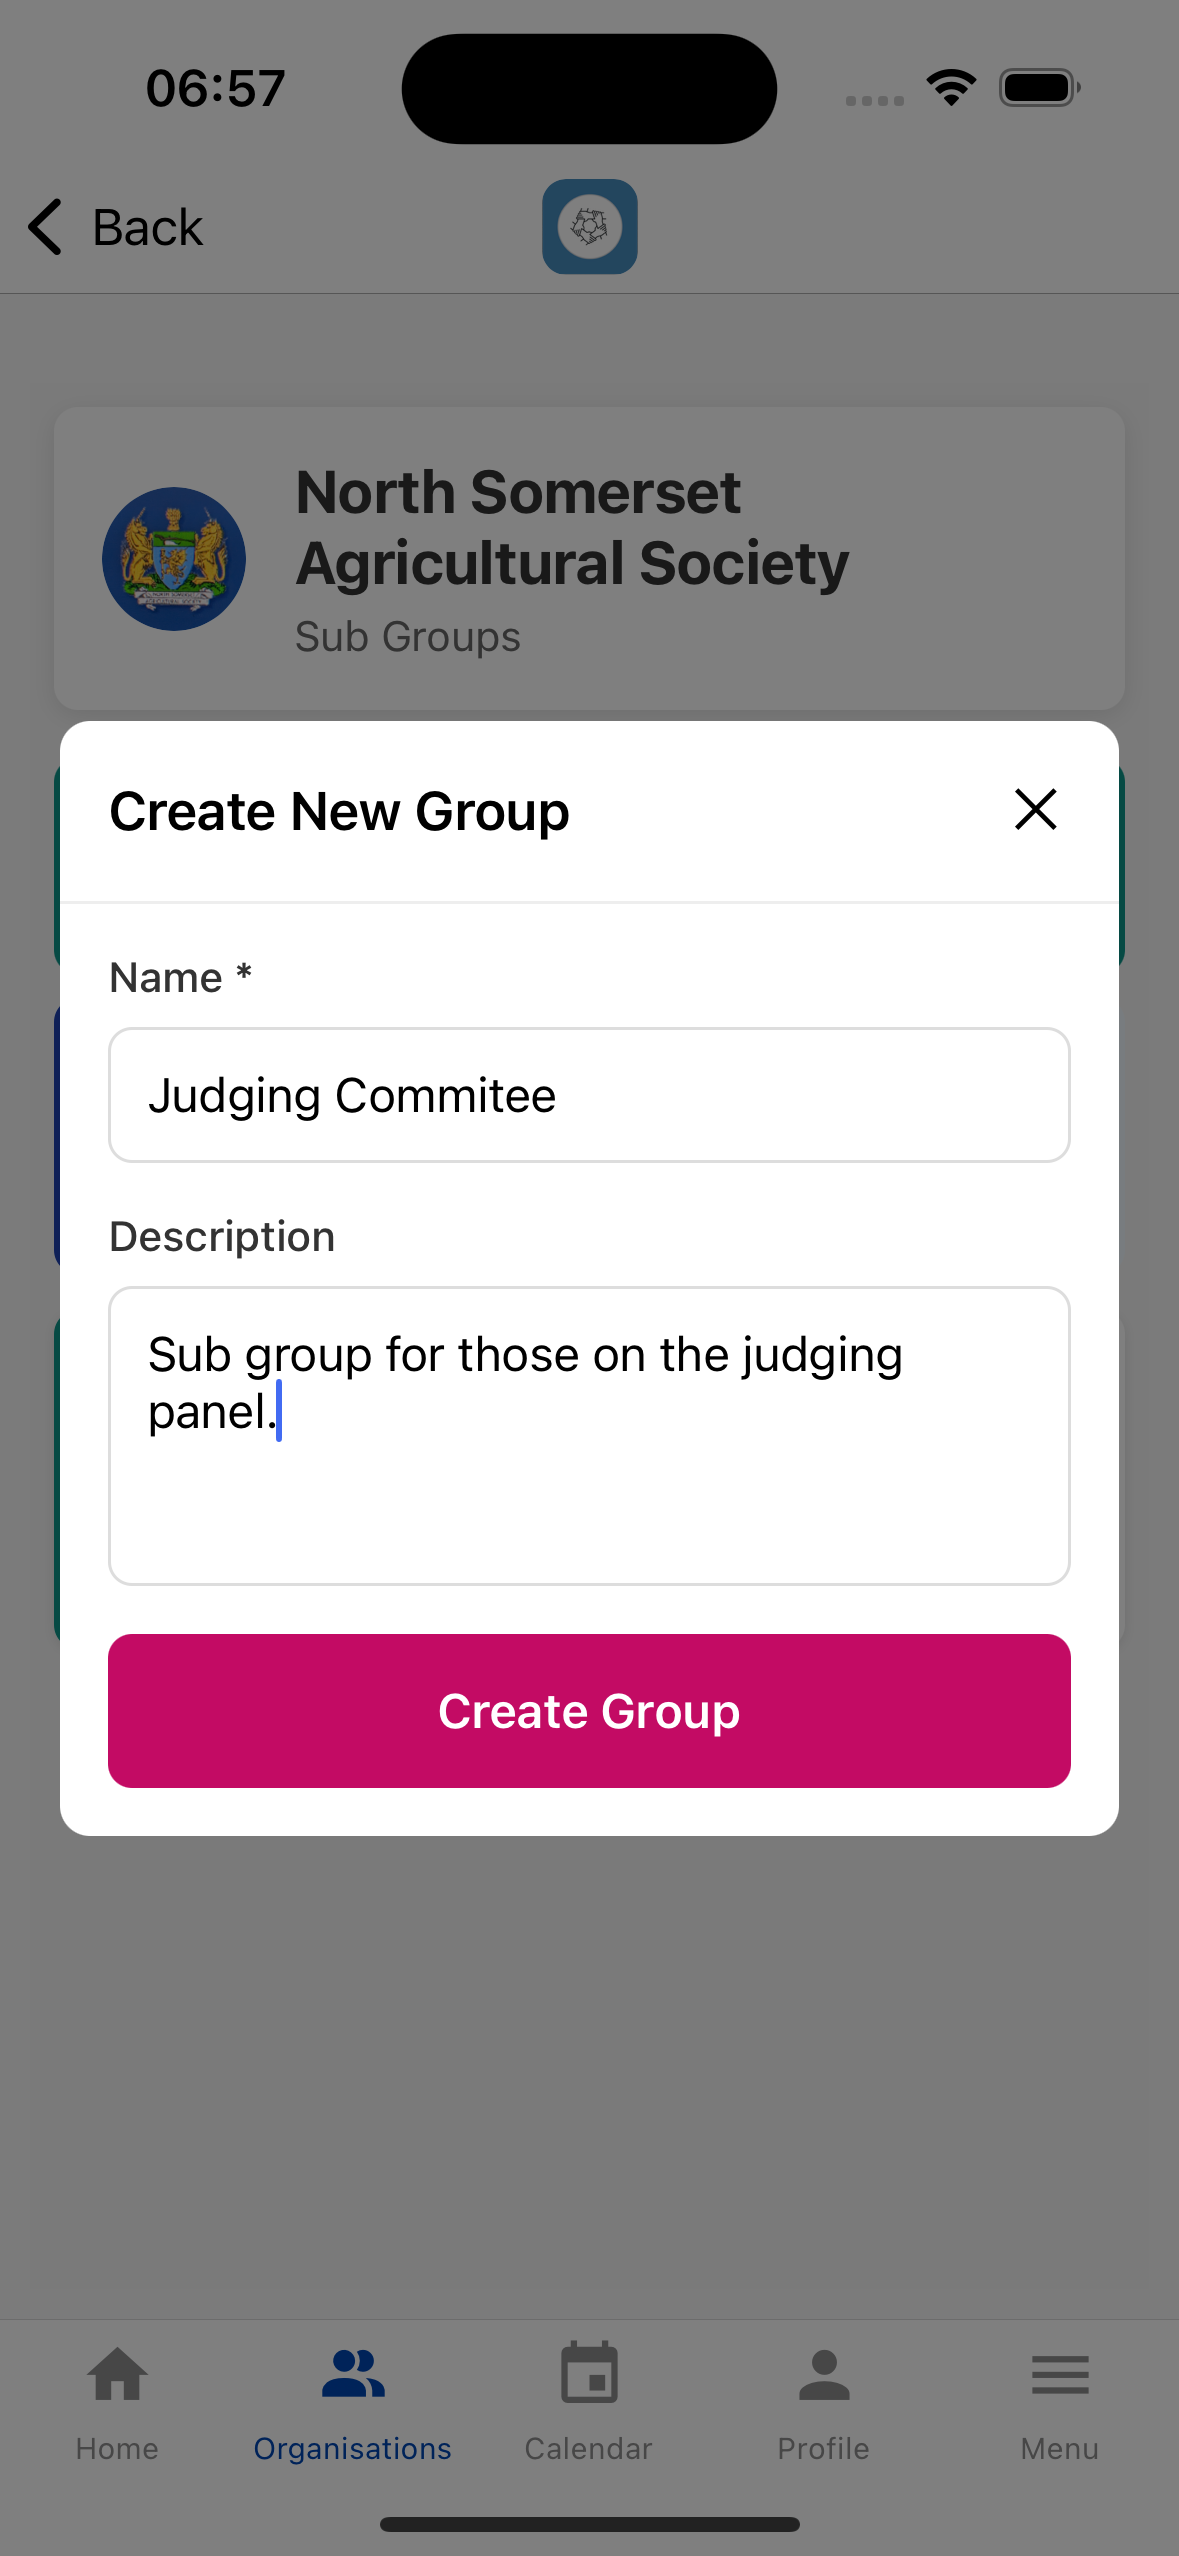Select the Judging Commitee text in Name field
Screen dimensions: 1179x2556
click(x=352, y=1095)
